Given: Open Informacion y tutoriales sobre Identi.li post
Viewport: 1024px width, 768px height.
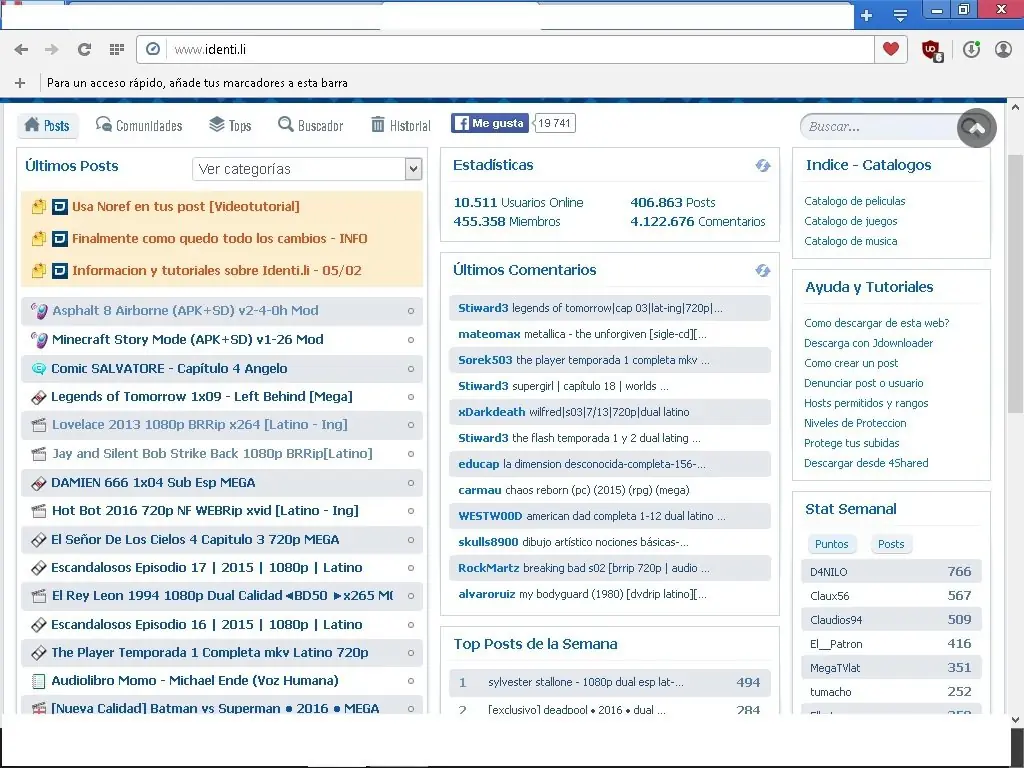Looking at the screenshot, I should (217, 271).
